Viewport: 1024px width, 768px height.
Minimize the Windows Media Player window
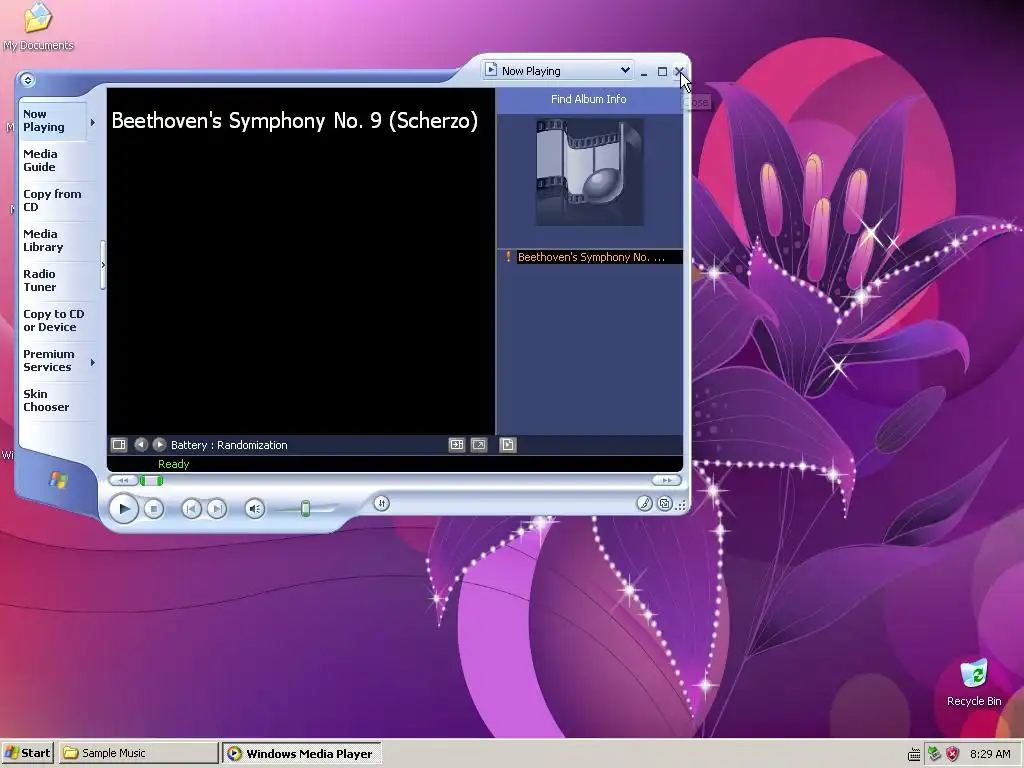(x=644, y=72)
